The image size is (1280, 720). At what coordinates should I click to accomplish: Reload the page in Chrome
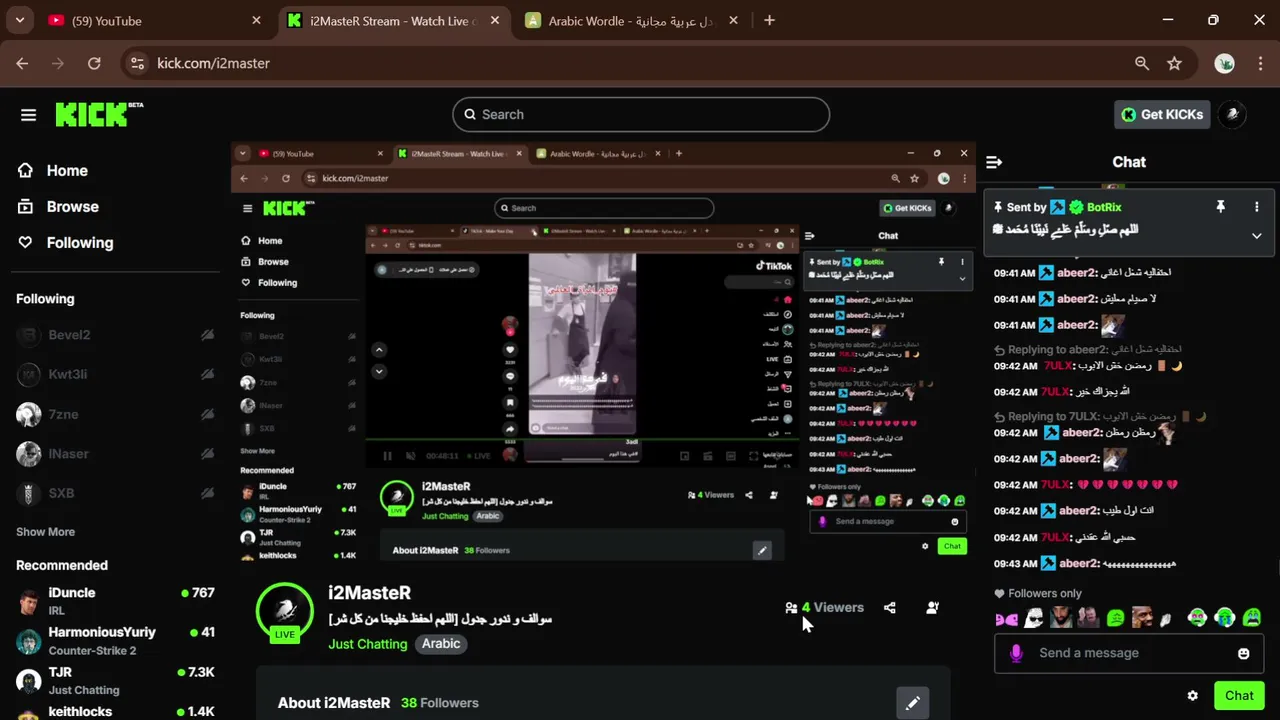point(94,63)
